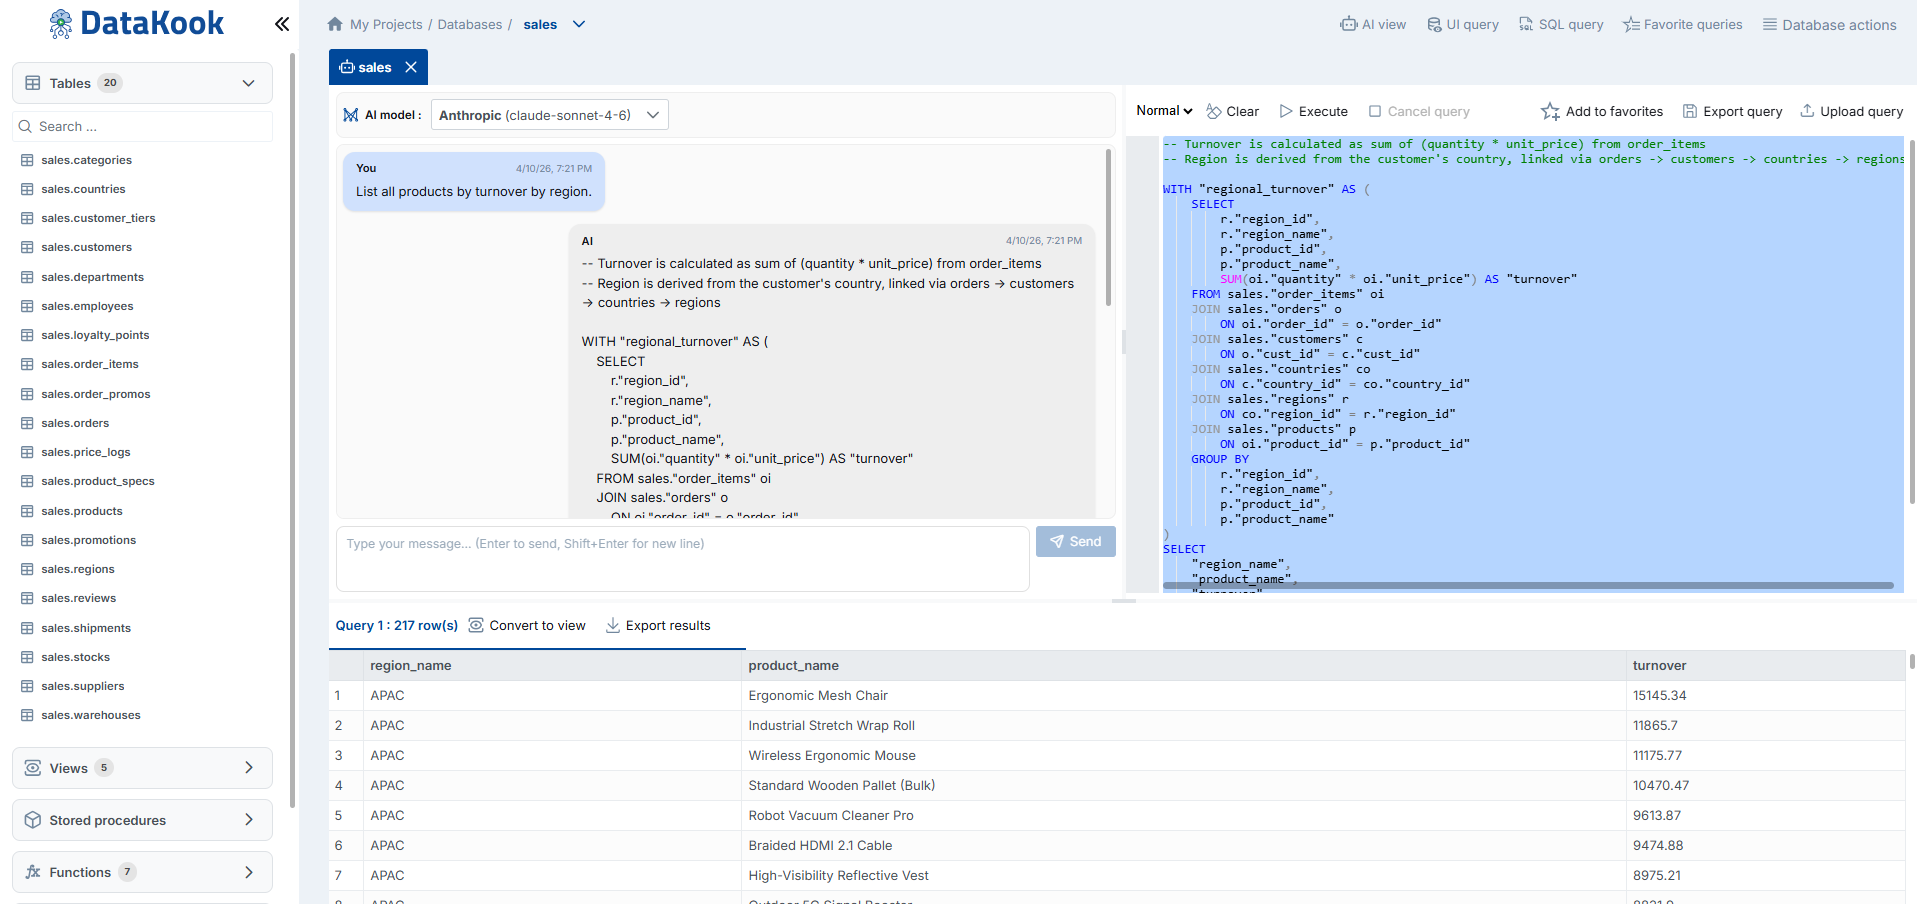Cancel the running query
This screenshot has height=904, width=1917.
click(x=1418, y=111)
